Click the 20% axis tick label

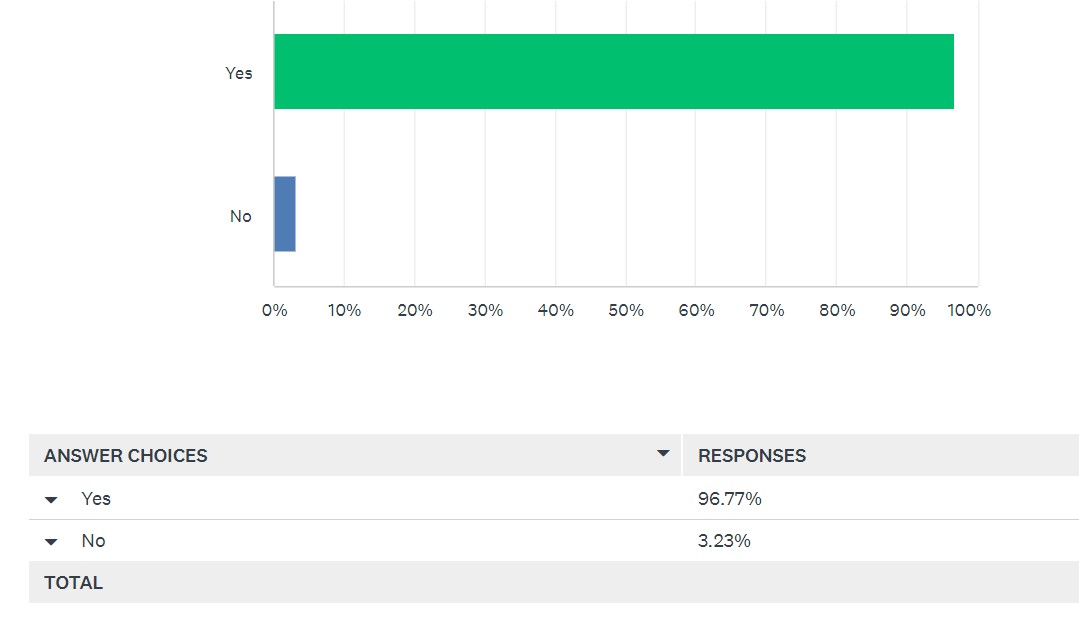tap(415, 310)
